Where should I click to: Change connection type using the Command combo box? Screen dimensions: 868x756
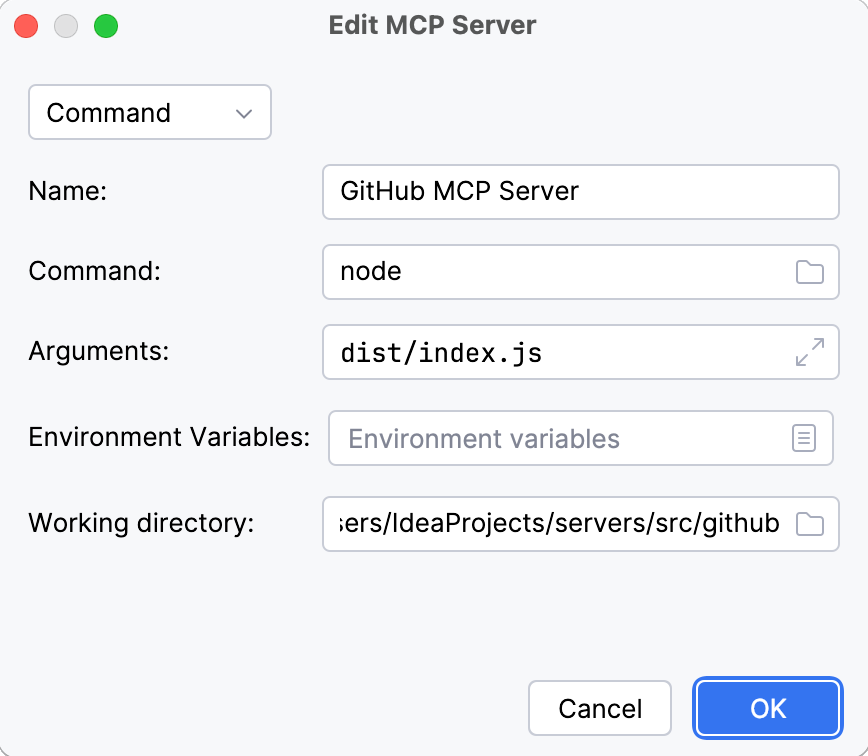149,112
